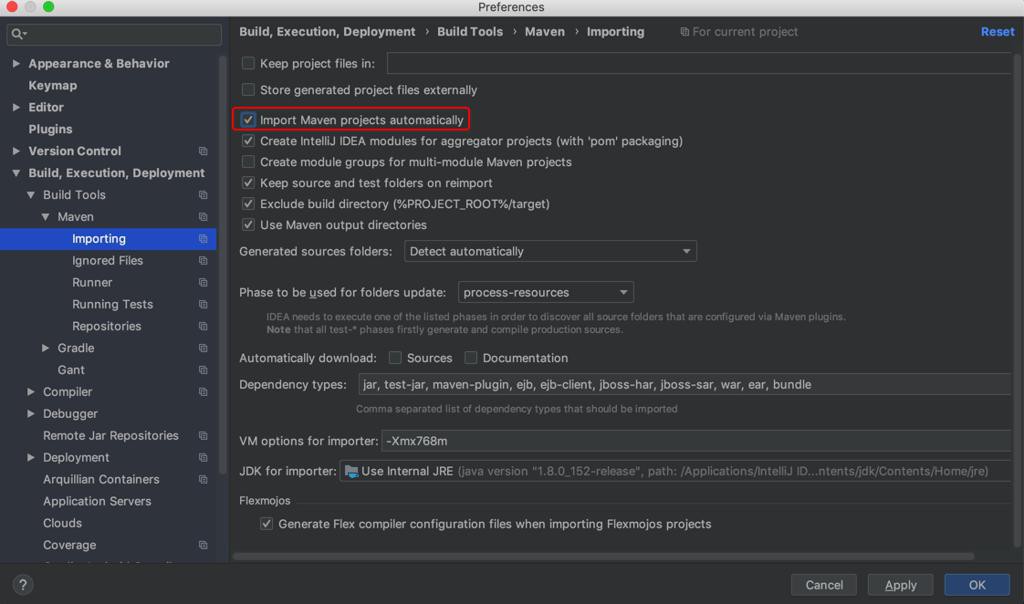Open Clouds settings page
The image size is (1024, 604).
click(62, 523)
